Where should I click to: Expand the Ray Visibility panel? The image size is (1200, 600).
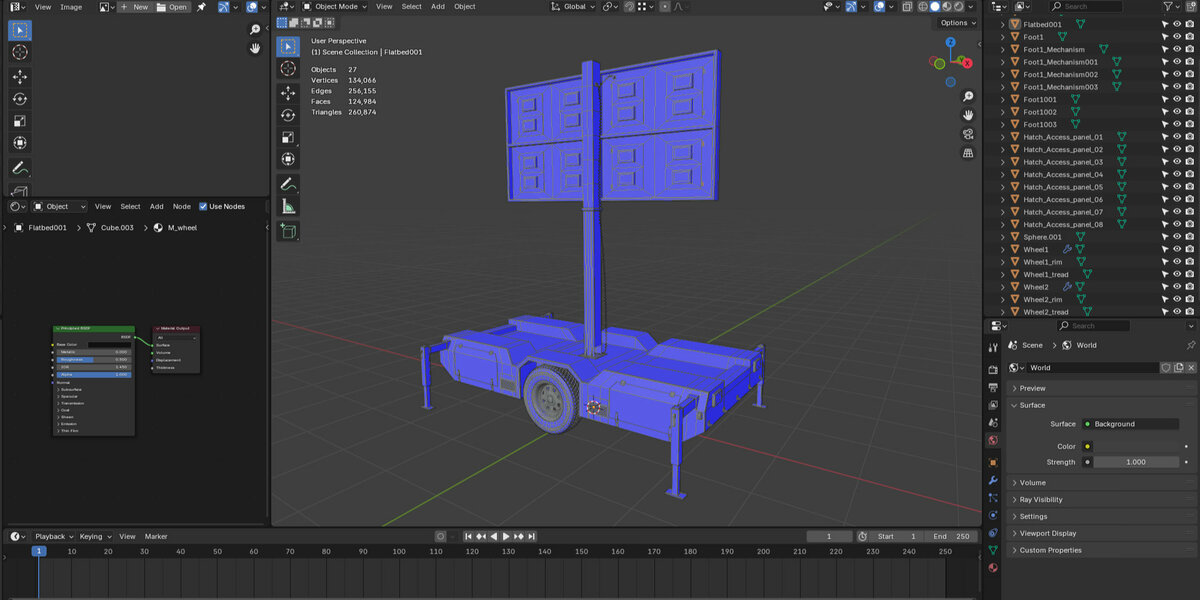click(1041, 499)
